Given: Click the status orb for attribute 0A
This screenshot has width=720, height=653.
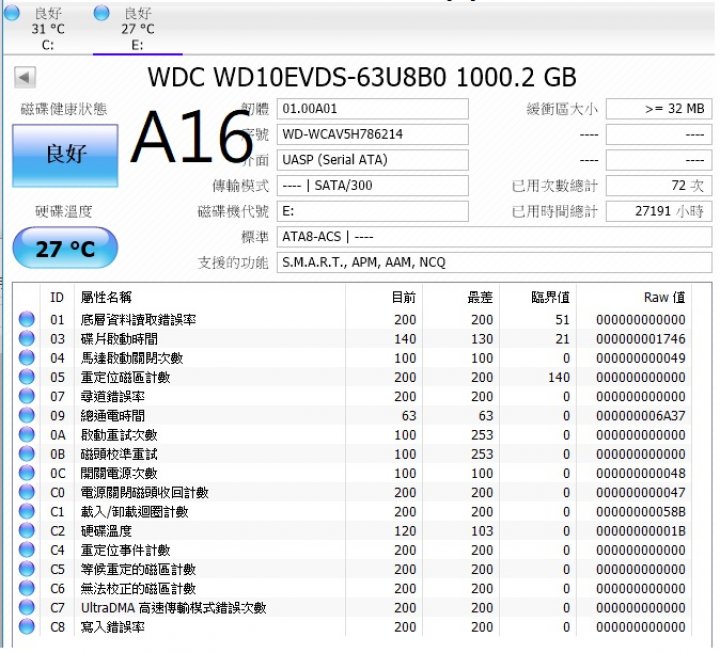Looking at the screenshot, I should coord(27,434).
